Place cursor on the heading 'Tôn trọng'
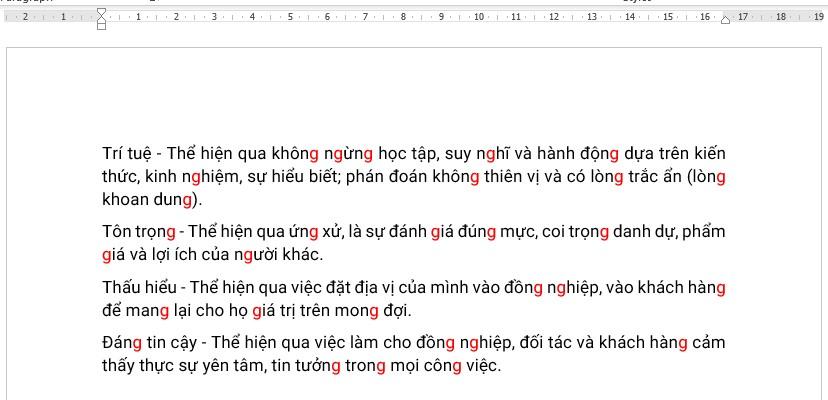 pos(138,232)
